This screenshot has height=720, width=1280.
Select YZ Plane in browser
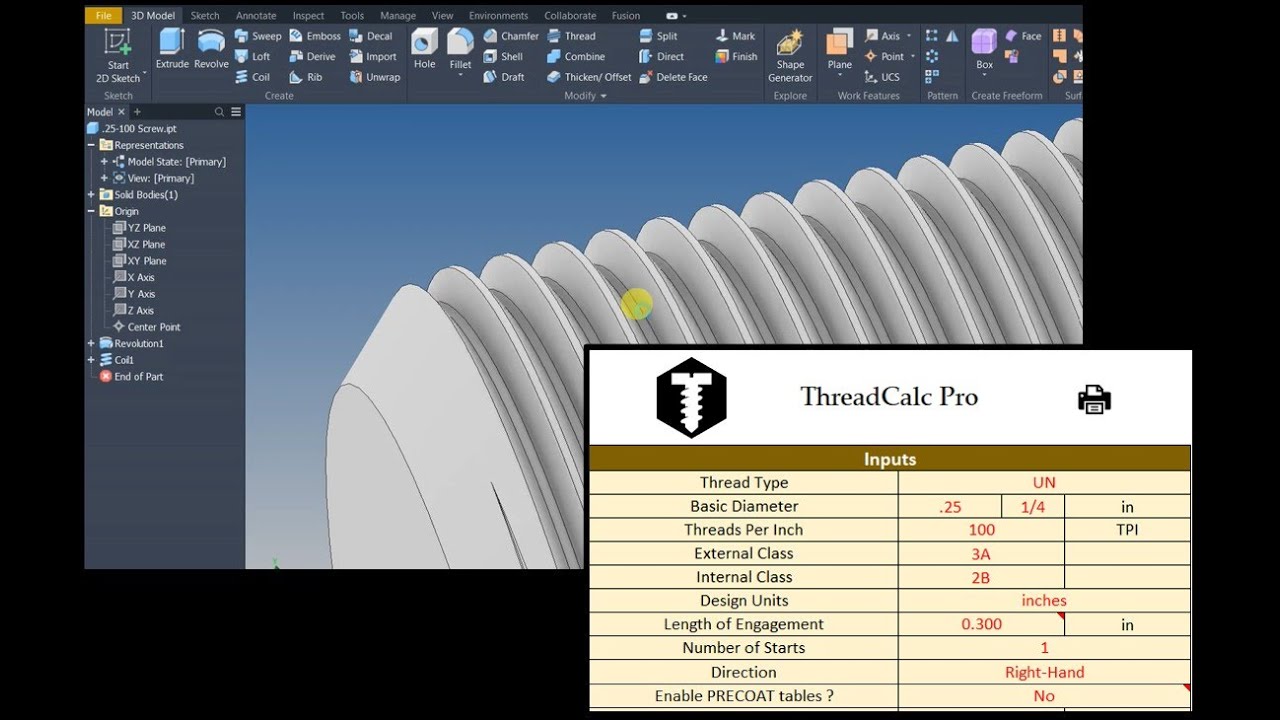click(x=140, y=228)
